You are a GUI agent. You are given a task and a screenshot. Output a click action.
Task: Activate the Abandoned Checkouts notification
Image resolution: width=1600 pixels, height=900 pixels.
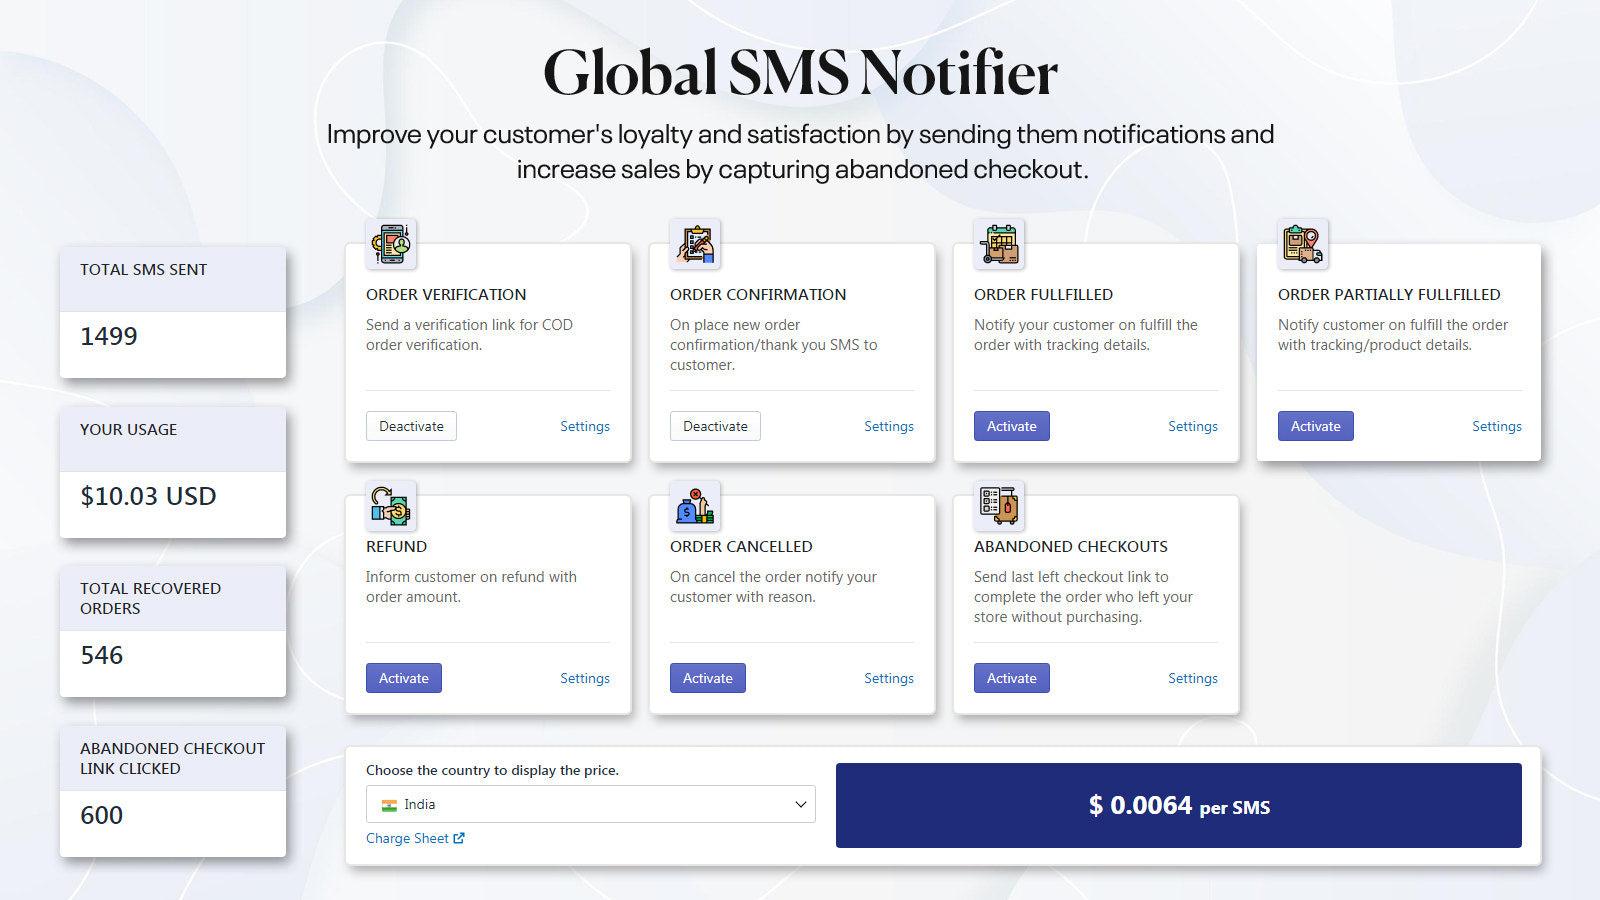pos(1011,678)
